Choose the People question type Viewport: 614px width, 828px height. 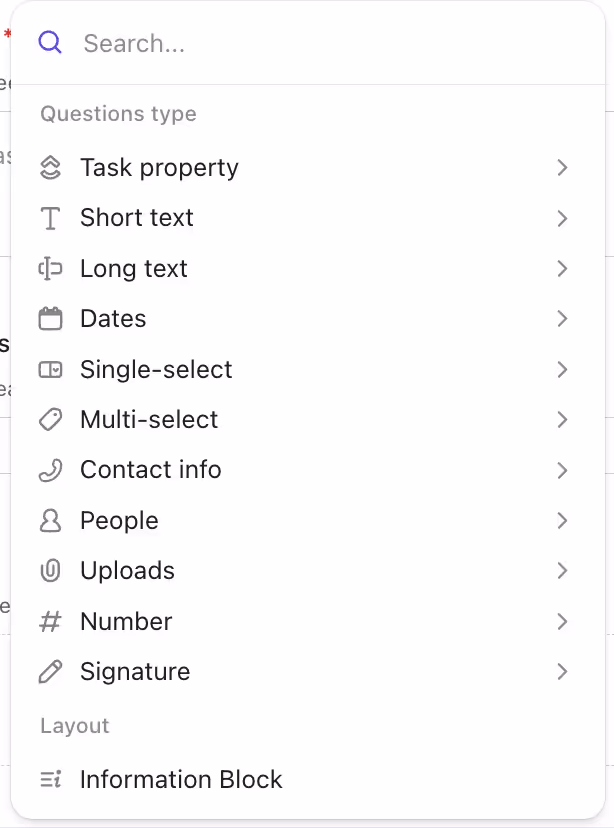click(119, 520)
